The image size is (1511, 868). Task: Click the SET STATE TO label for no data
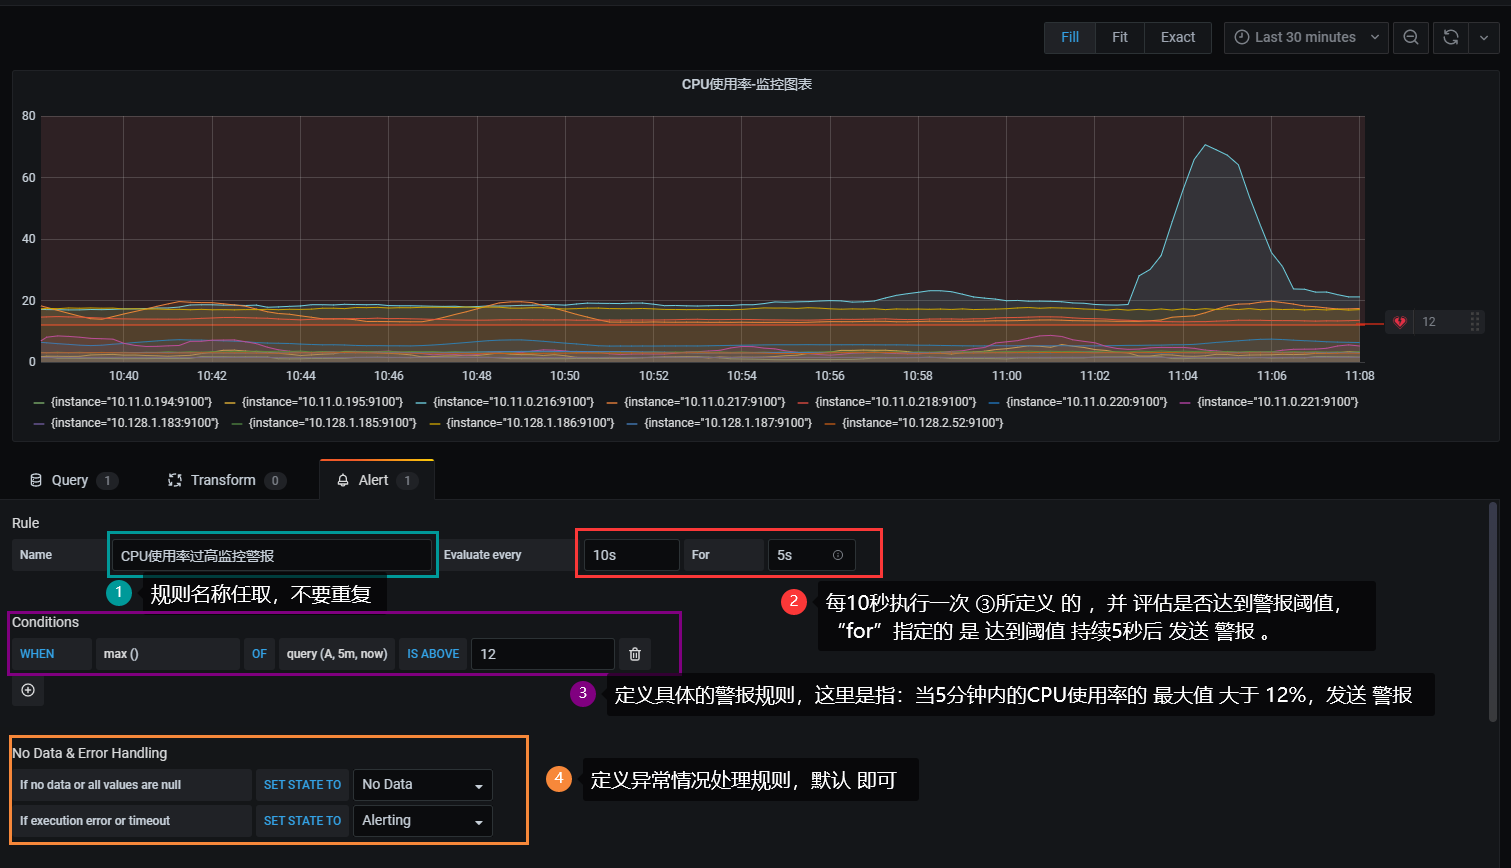coord(302,785)
